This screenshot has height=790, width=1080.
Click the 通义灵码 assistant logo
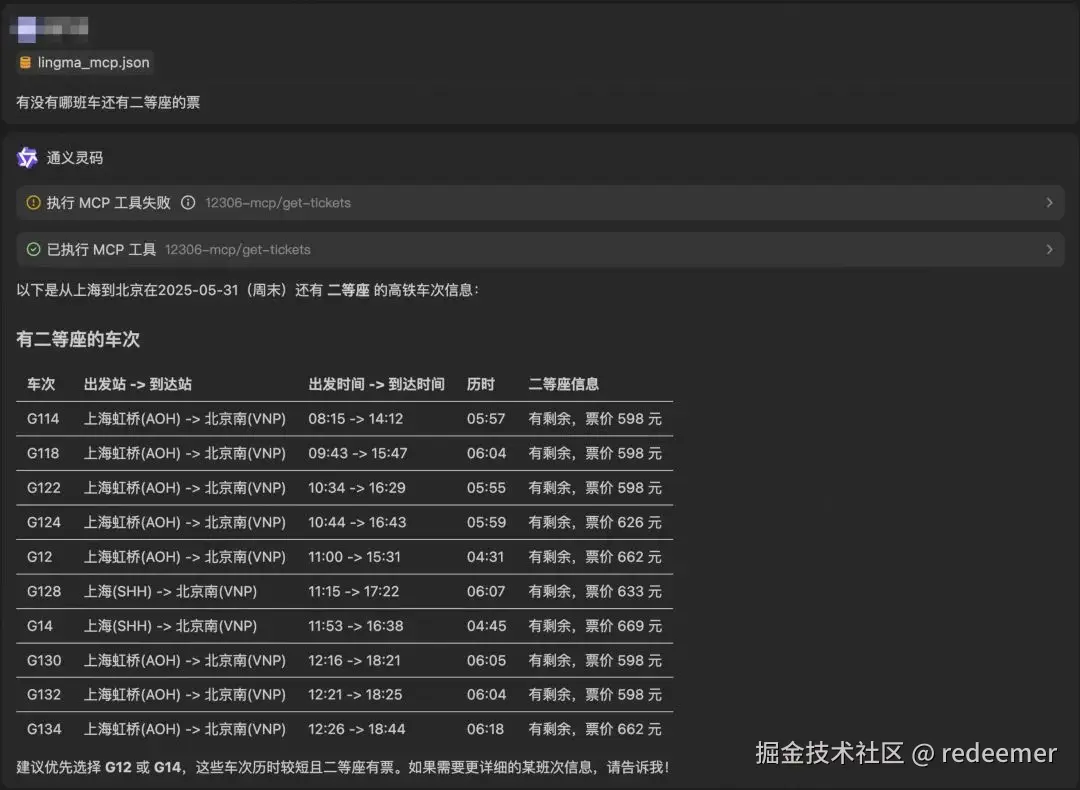27,158
